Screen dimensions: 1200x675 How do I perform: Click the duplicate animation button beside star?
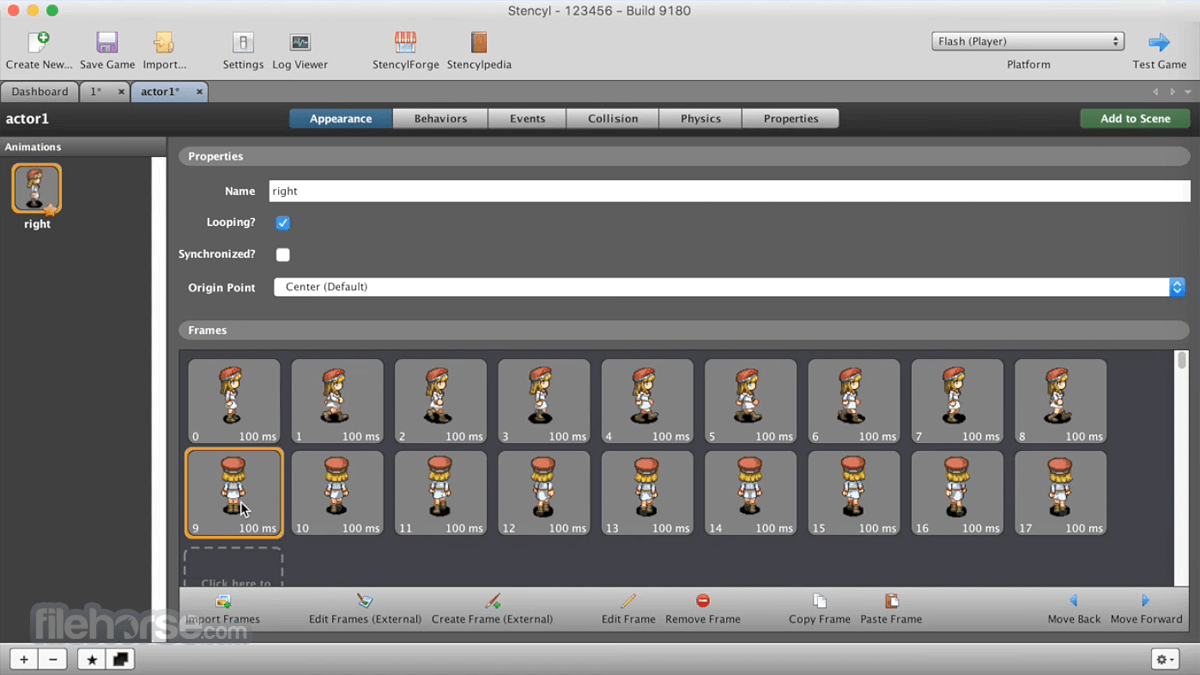120,659
